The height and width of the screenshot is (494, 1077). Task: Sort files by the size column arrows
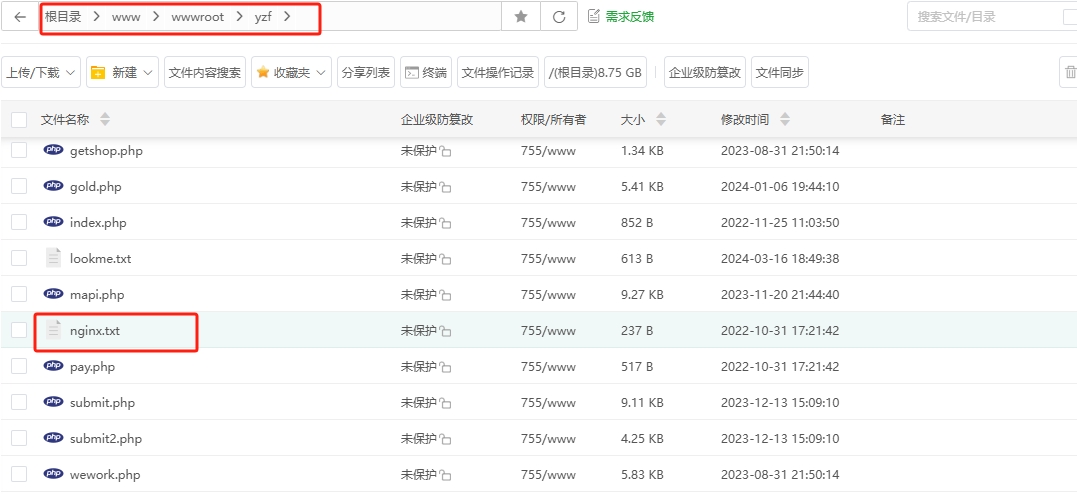coord(660,120)
